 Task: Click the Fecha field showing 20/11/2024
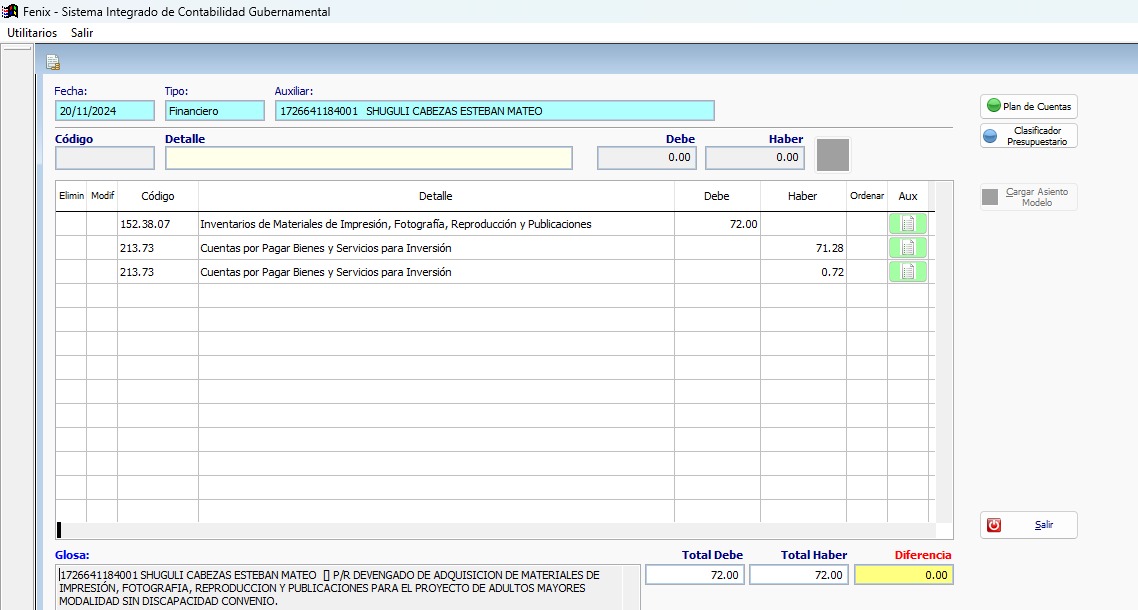click(105, 111)
